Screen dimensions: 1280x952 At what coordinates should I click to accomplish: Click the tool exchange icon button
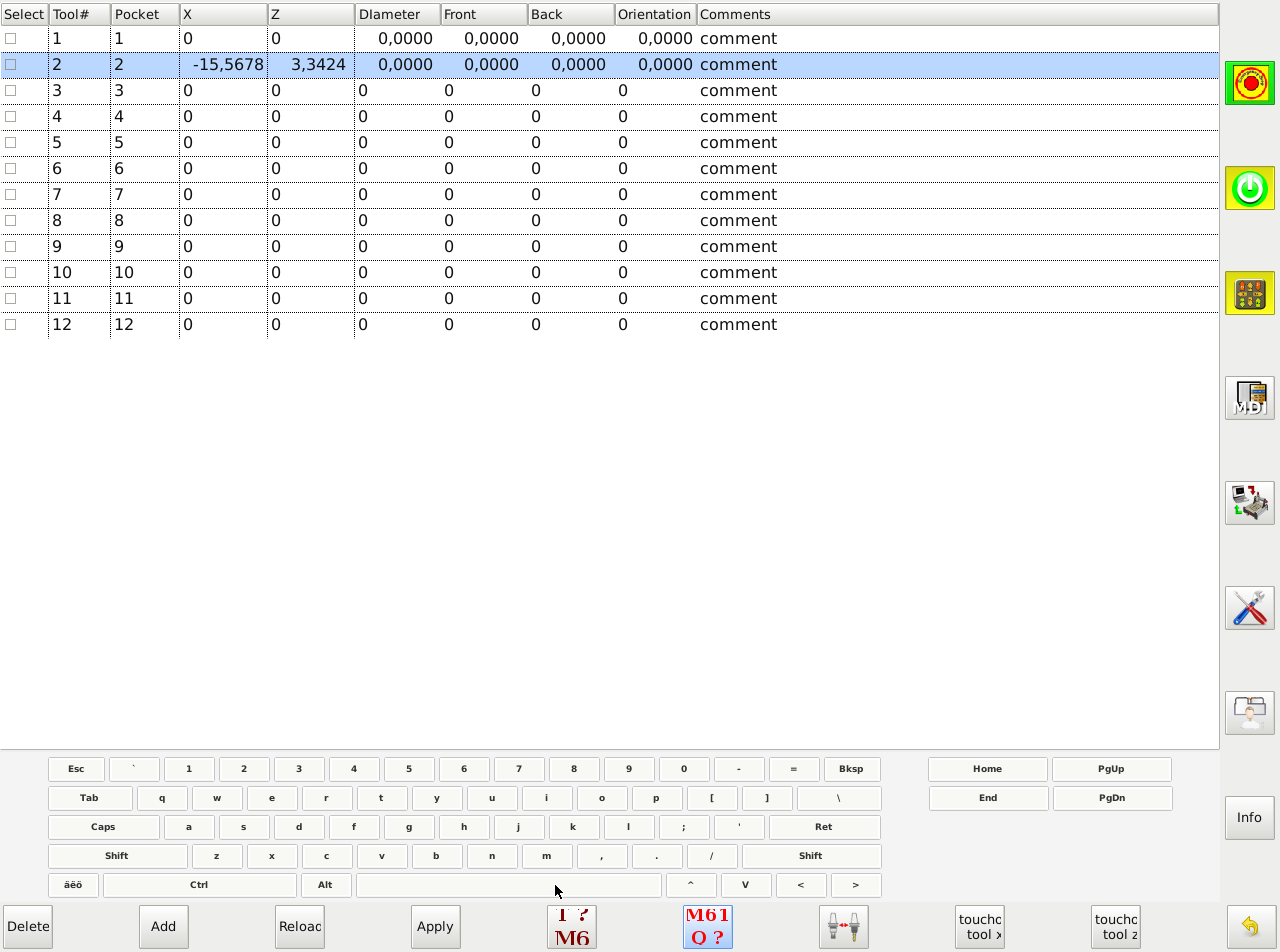pos(844,927)
